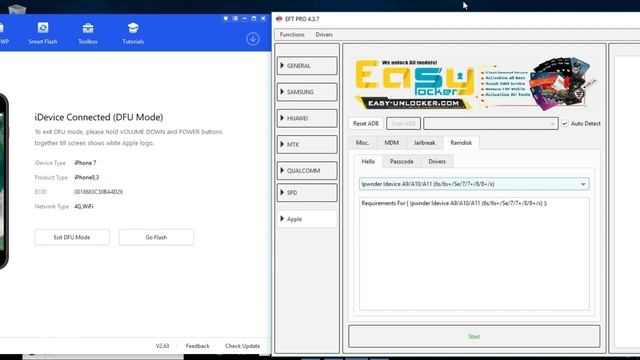This screenshot has height=360, width=640.
Task: Click Exit DFU Mode button
Action: click(72, 238)
